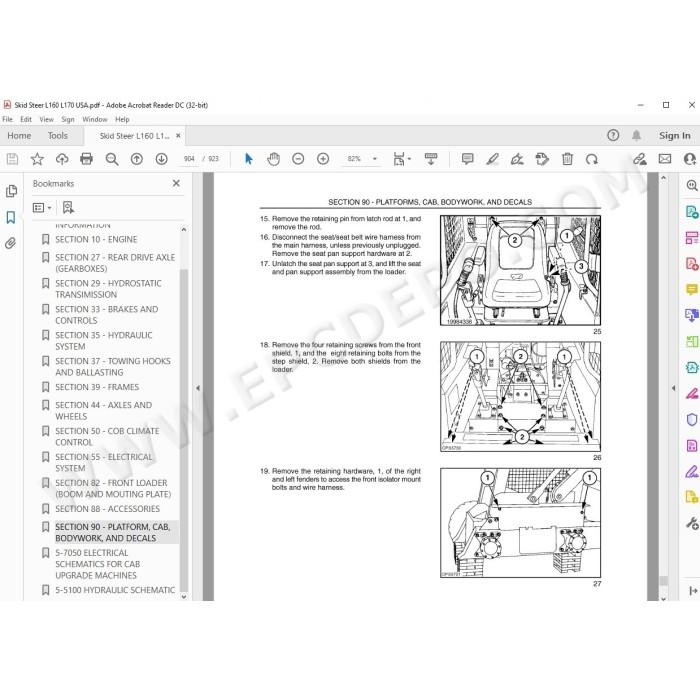Select bookmark SECTION 10 - ENGINE

pyautogui.click(x=96, y=239)
